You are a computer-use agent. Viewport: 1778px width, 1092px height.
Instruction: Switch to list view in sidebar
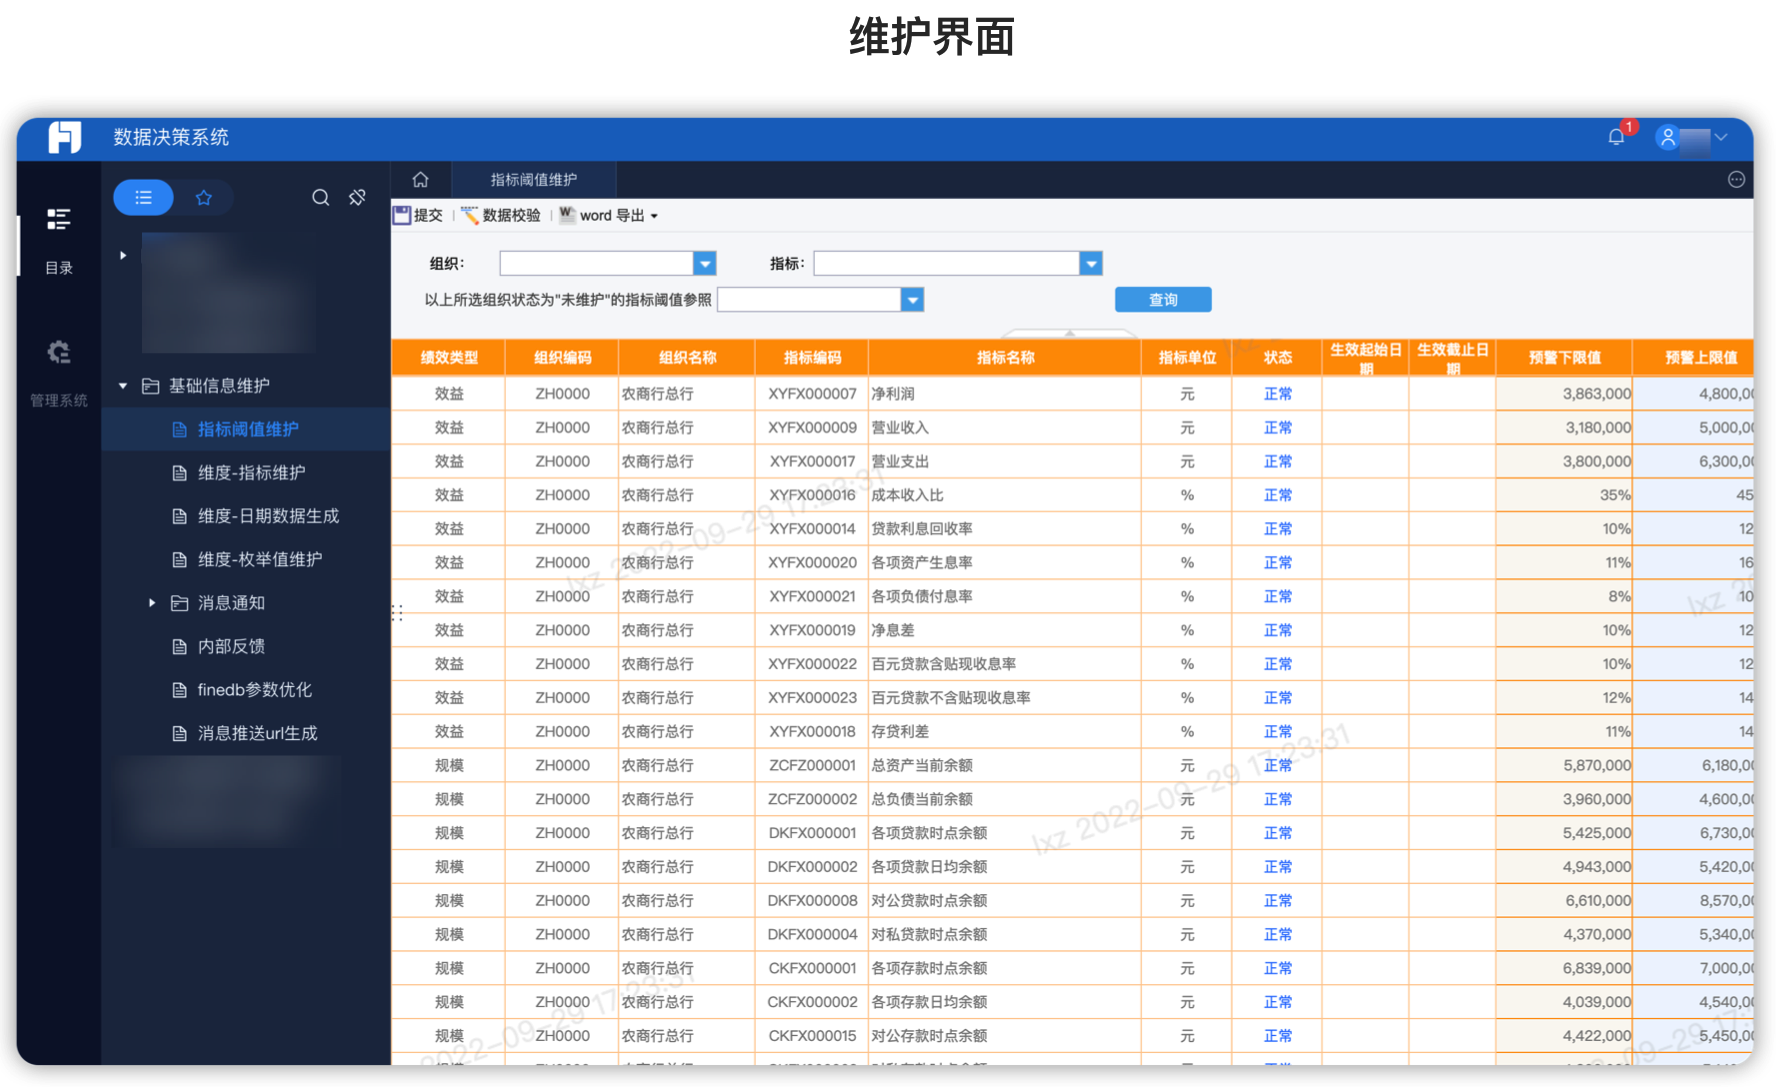coord(144,198)
